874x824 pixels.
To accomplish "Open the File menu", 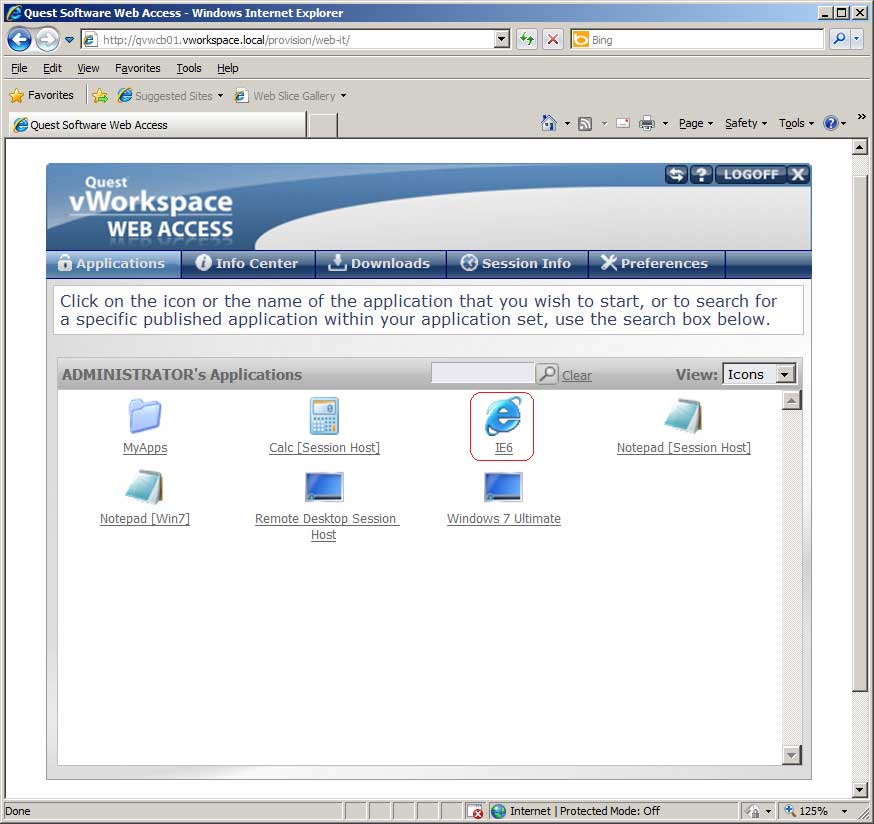I will [19, 68].
